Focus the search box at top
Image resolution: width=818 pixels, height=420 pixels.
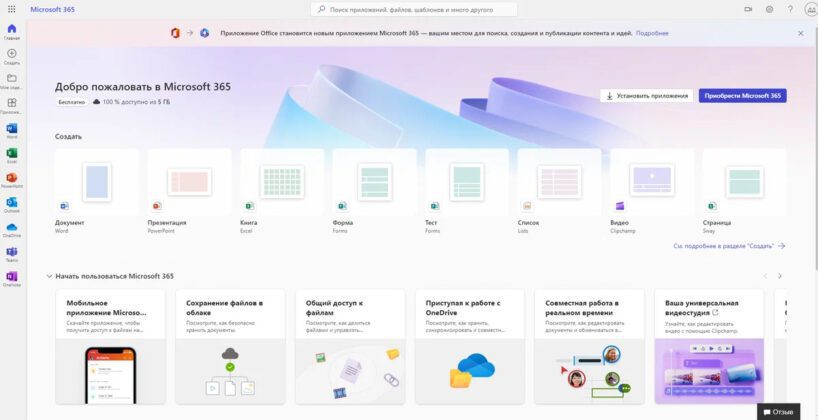coord(414,9)
